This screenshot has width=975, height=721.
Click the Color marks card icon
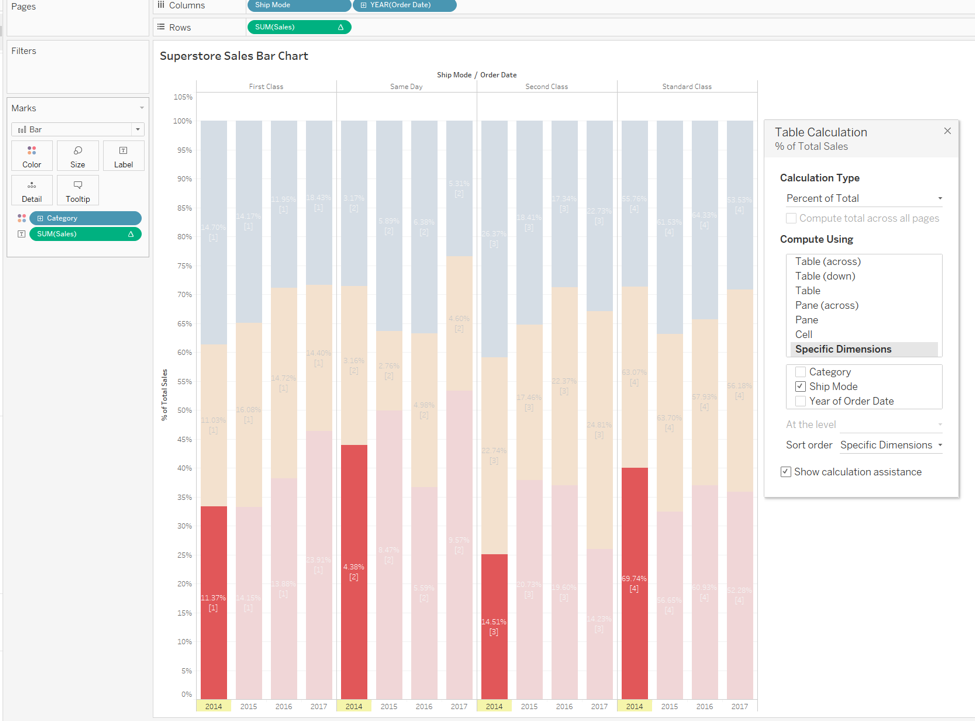(32, 155)
